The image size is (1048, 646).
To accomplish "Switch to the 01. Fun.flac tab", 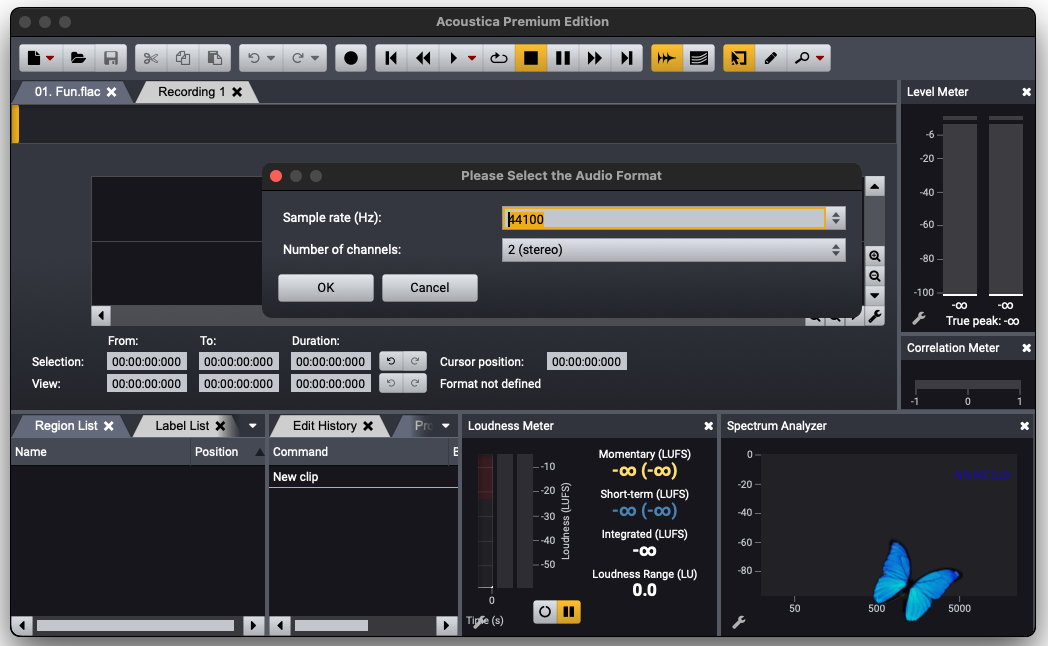I will 68,92.
